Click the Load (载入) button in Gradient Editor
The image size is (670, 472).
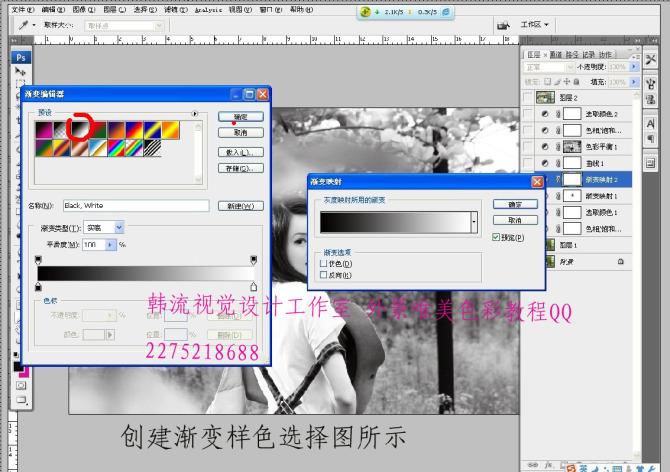point(241,152)
